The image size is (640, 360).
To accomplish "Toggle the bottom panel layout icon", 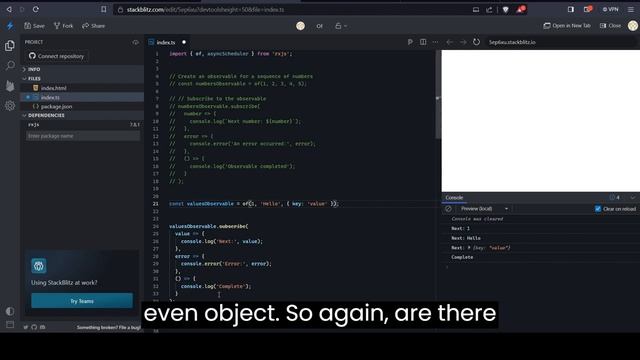I will [10, 325].
